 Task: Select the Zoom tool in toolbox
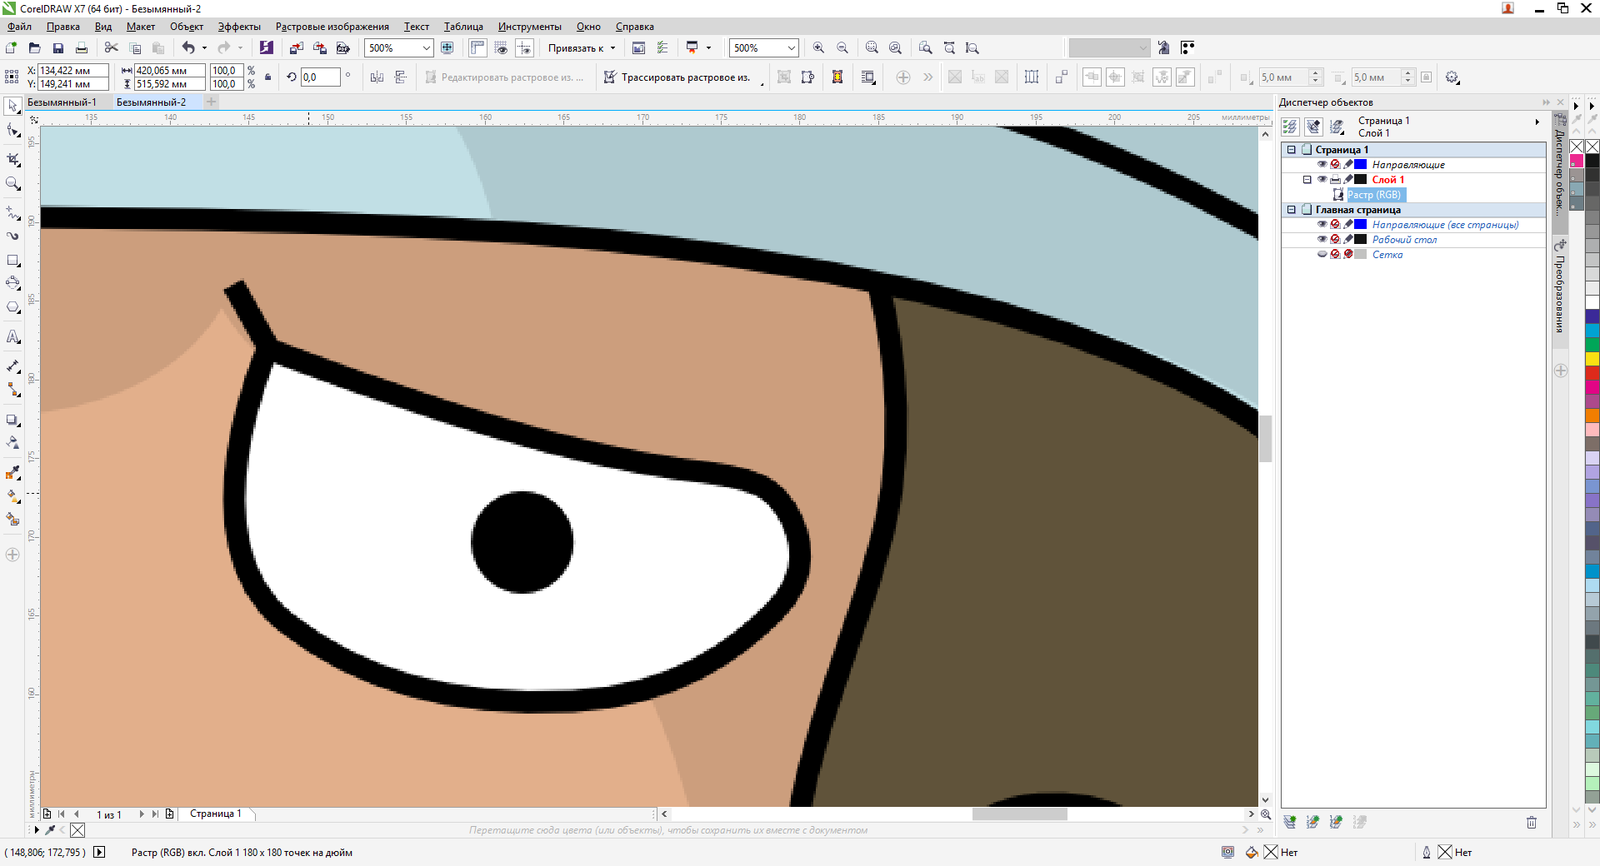[x=13, y=184]
